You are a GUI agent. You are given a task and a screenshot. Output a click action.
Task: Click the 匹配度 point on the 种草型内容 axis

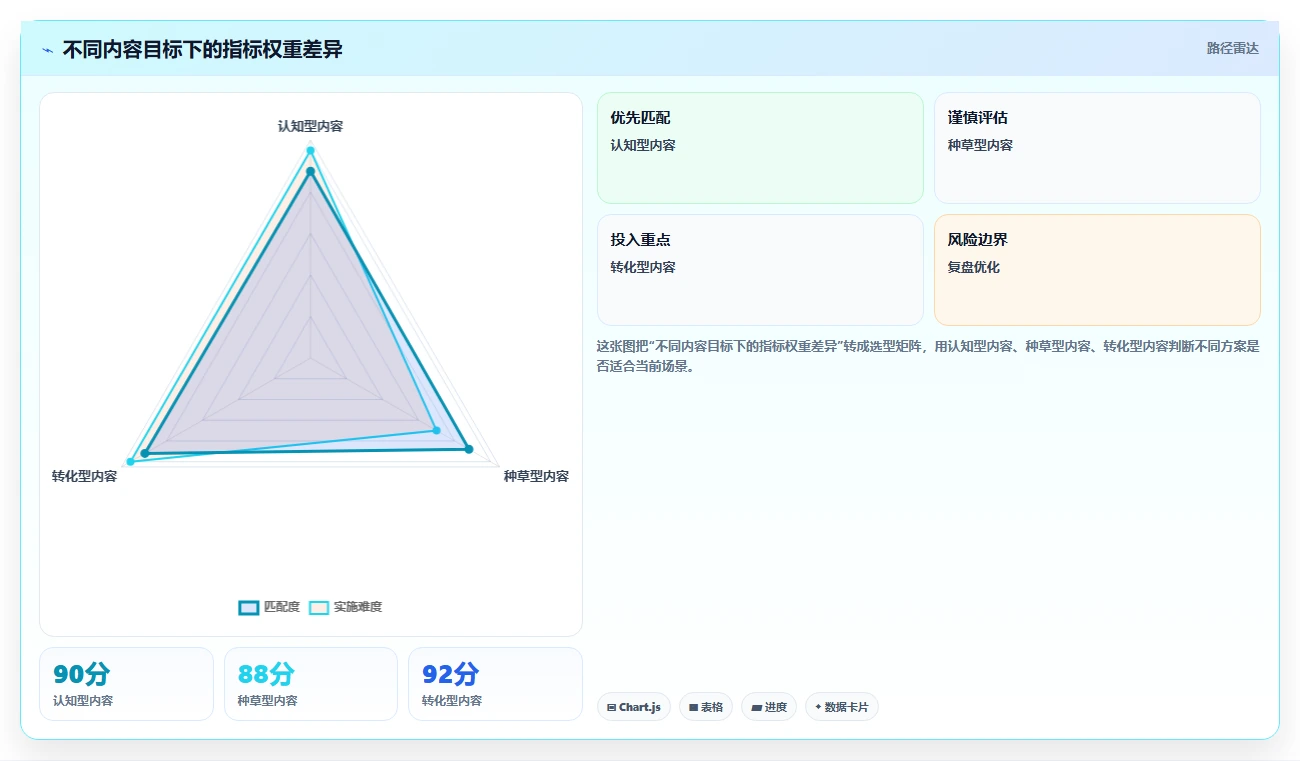click(x=468, y=449)
